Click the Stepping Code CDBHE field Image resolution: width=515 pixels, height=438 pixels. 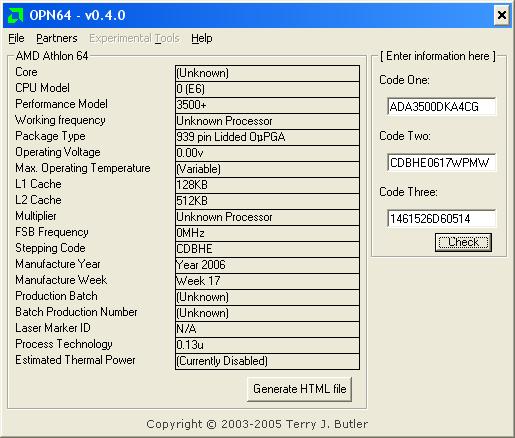pyautogui.click(x=267, y=249)
